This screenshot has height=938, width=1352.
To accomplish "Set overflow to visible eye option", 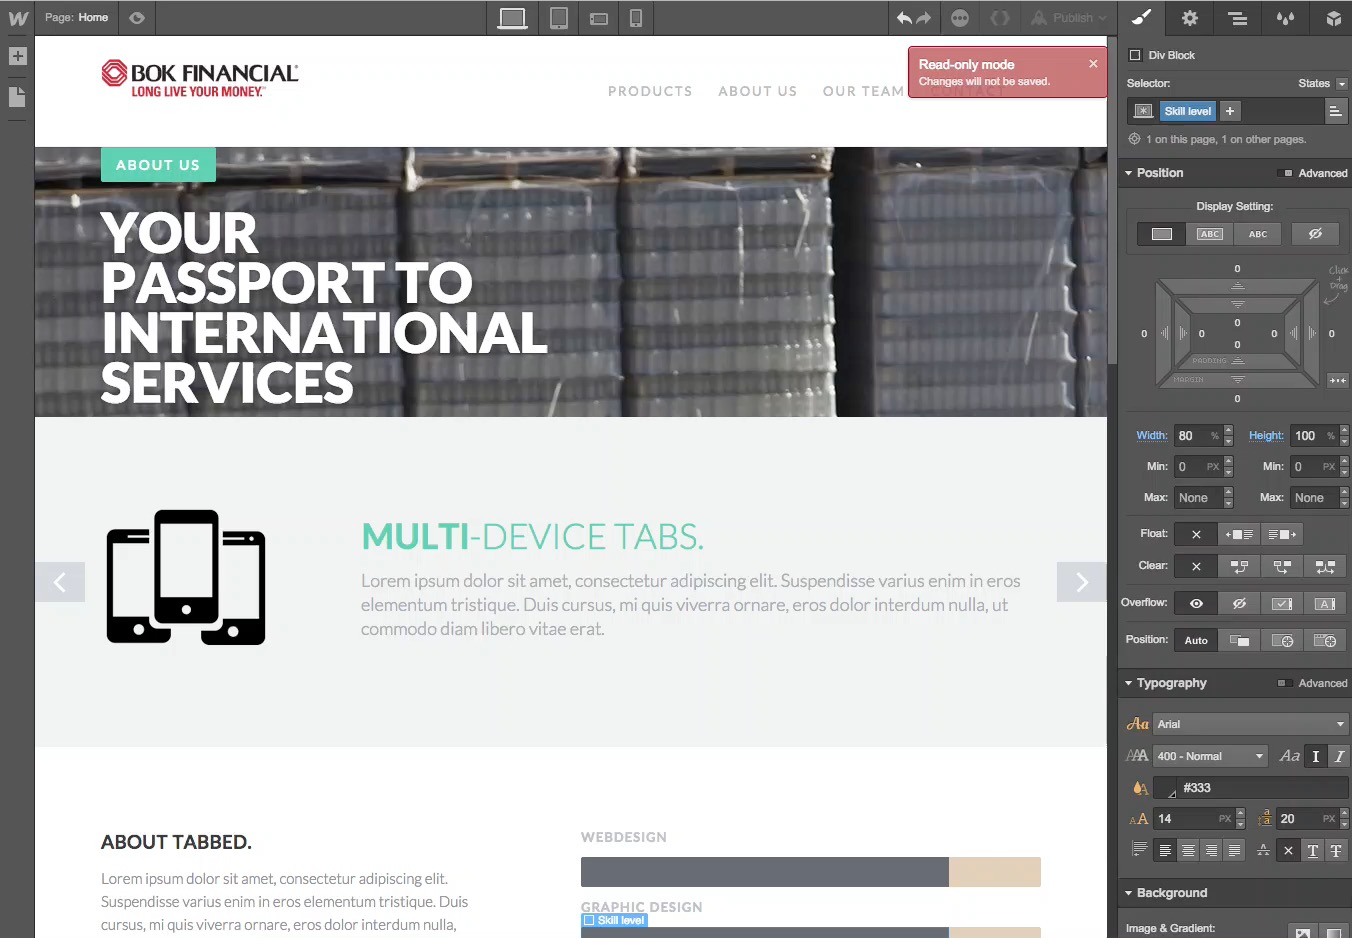I will coord(1196,603).
